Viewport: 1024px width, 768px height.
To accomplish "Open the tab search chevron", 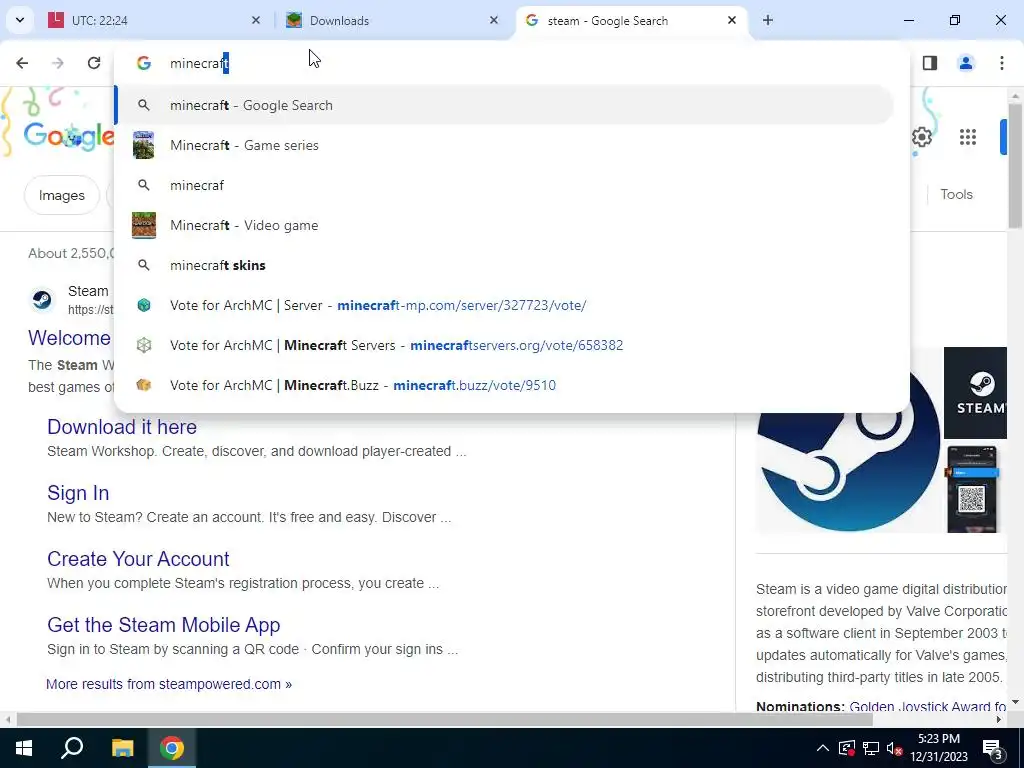I will (x=20, y=20).
